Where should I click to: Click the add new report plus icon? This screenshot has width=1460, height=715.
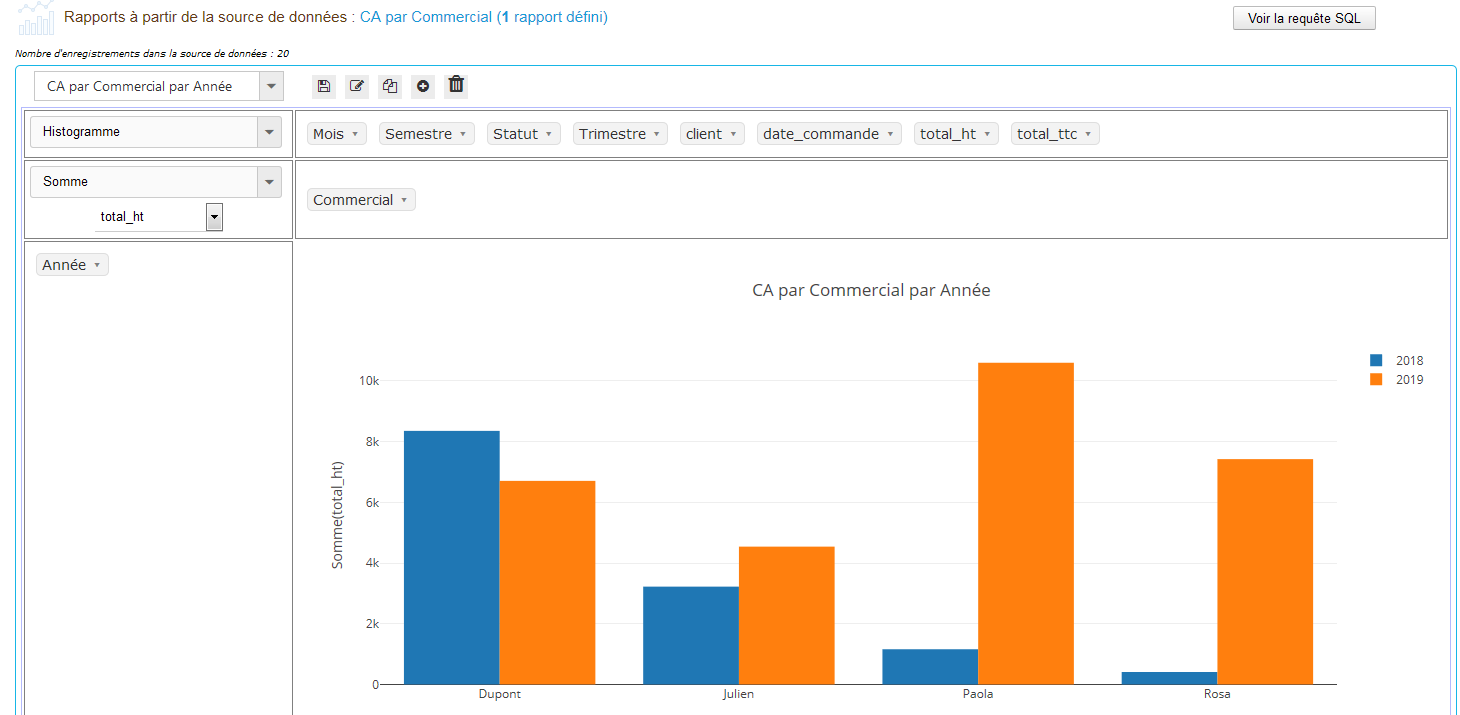423,86
